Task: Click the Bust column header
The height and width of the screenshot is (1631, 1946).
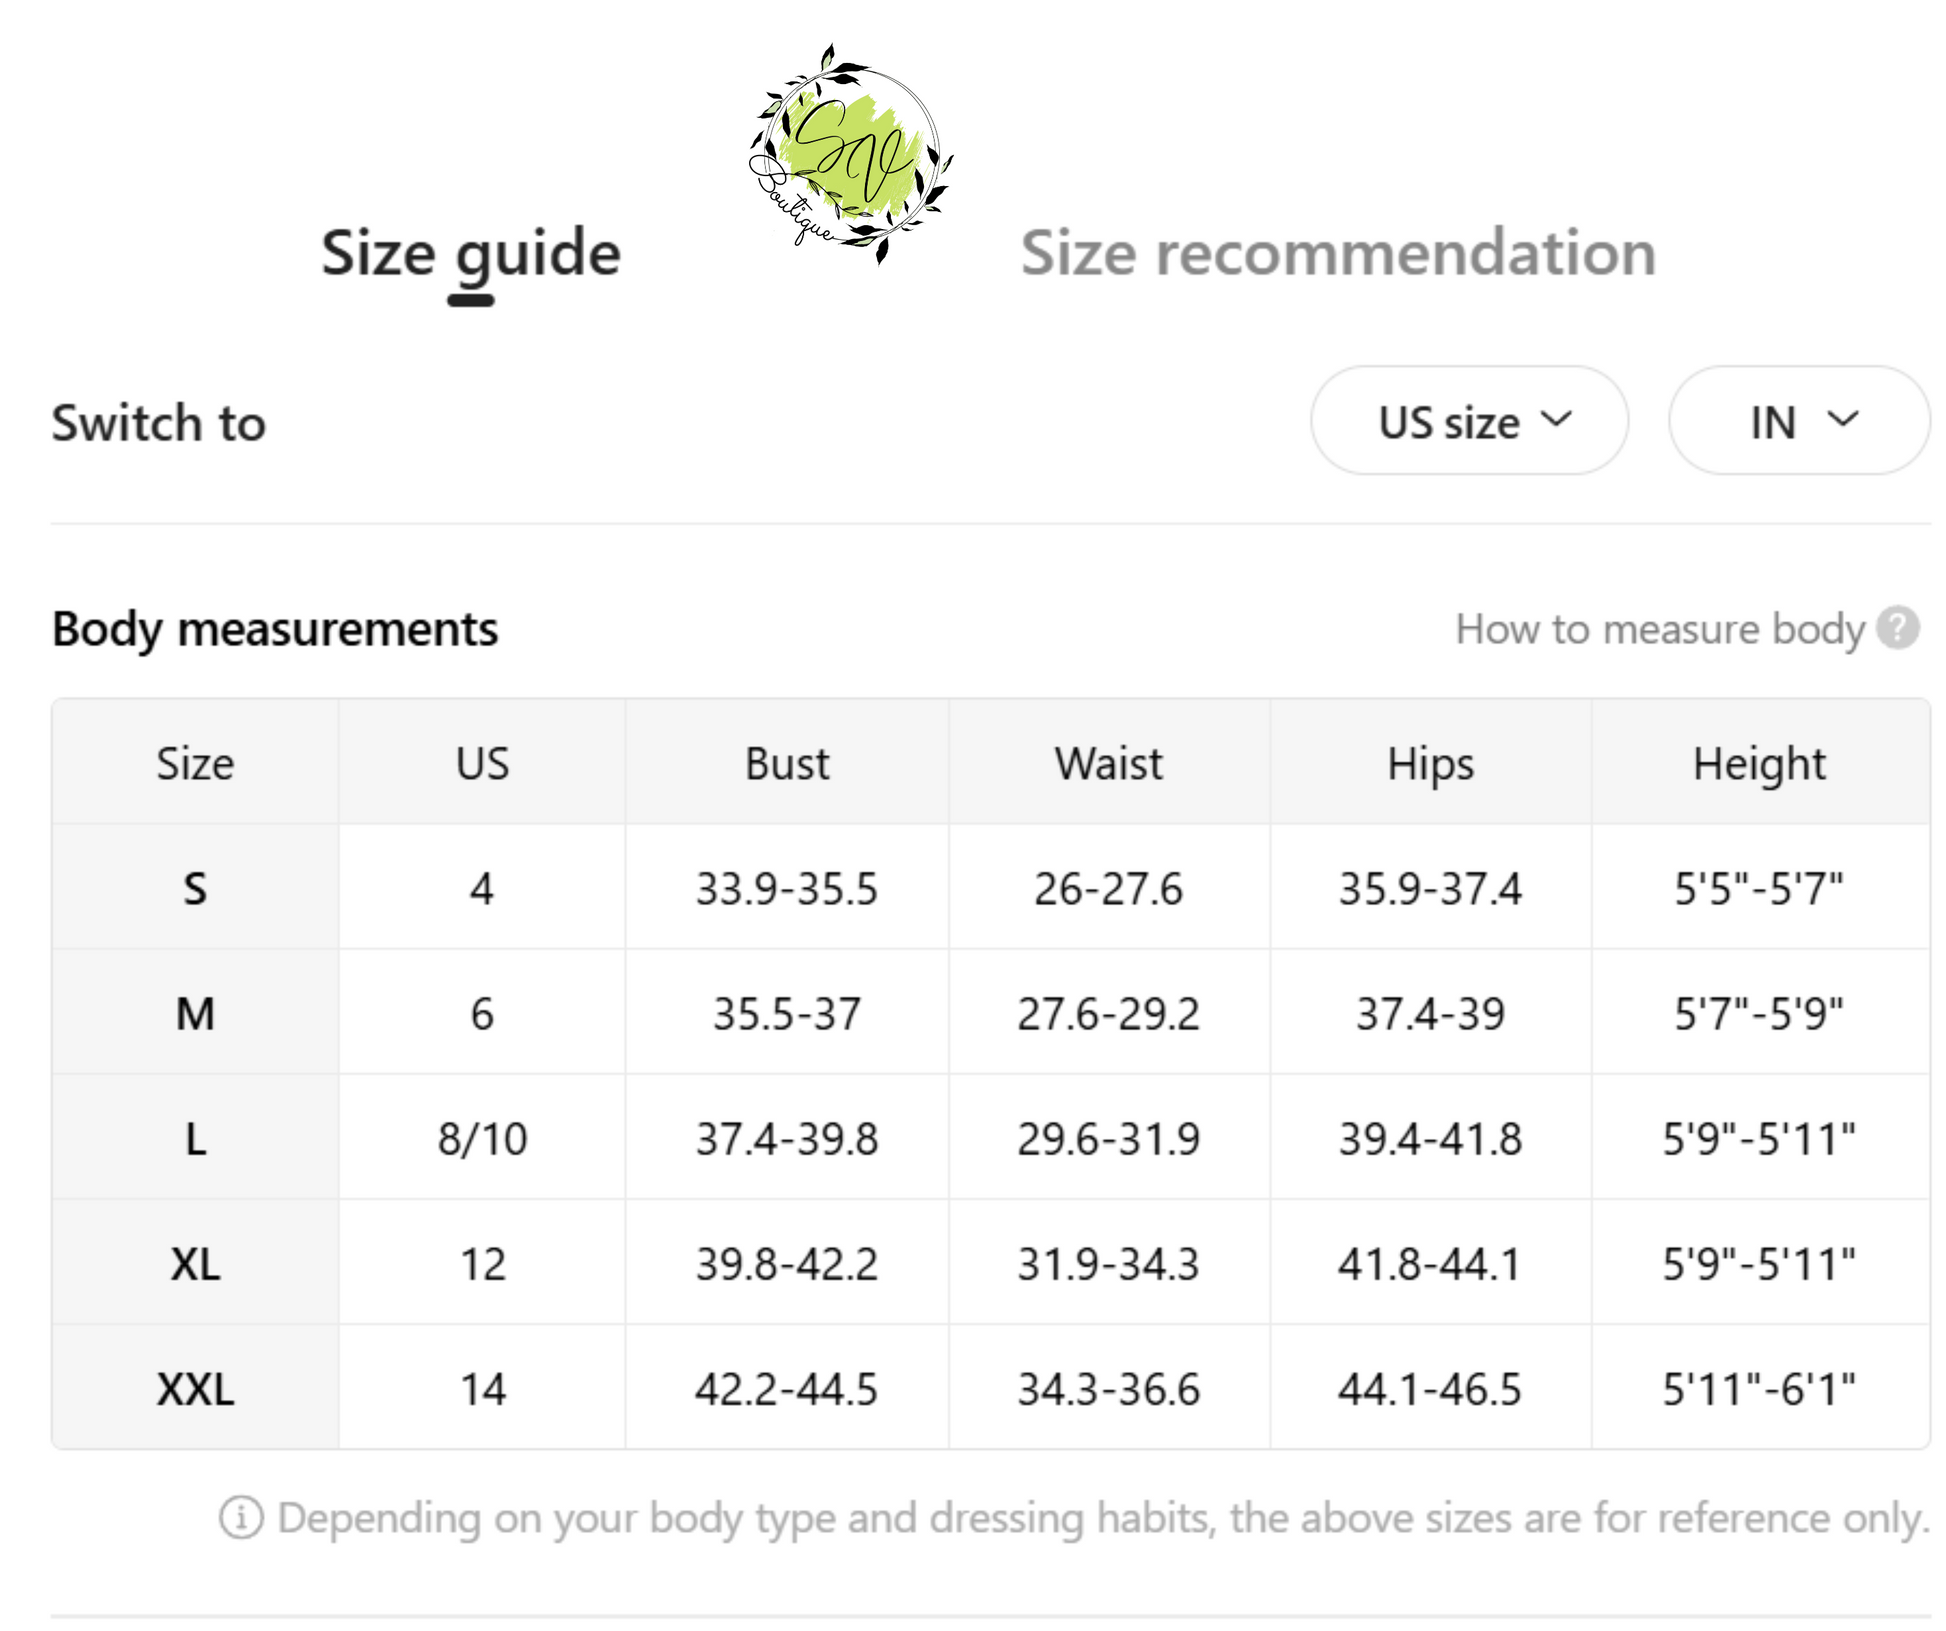Action: pyautogui.click(x=787, y=763)
